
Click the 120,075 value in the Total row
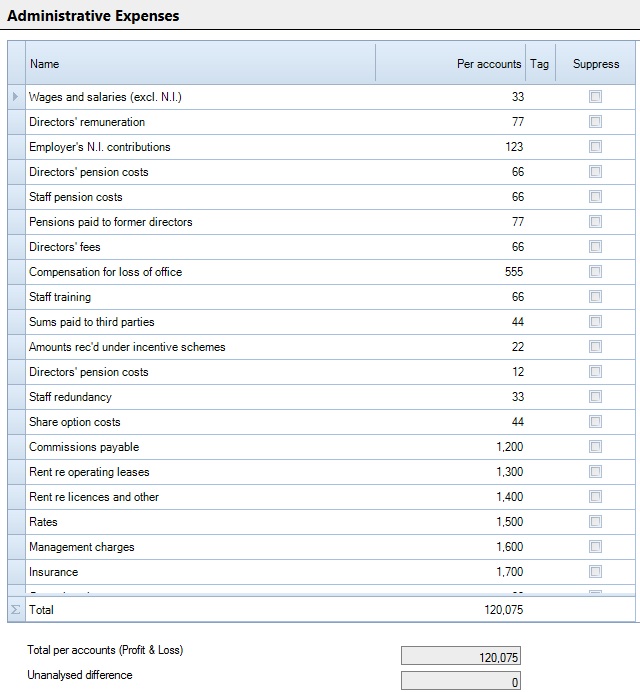[x=504, y=610]
